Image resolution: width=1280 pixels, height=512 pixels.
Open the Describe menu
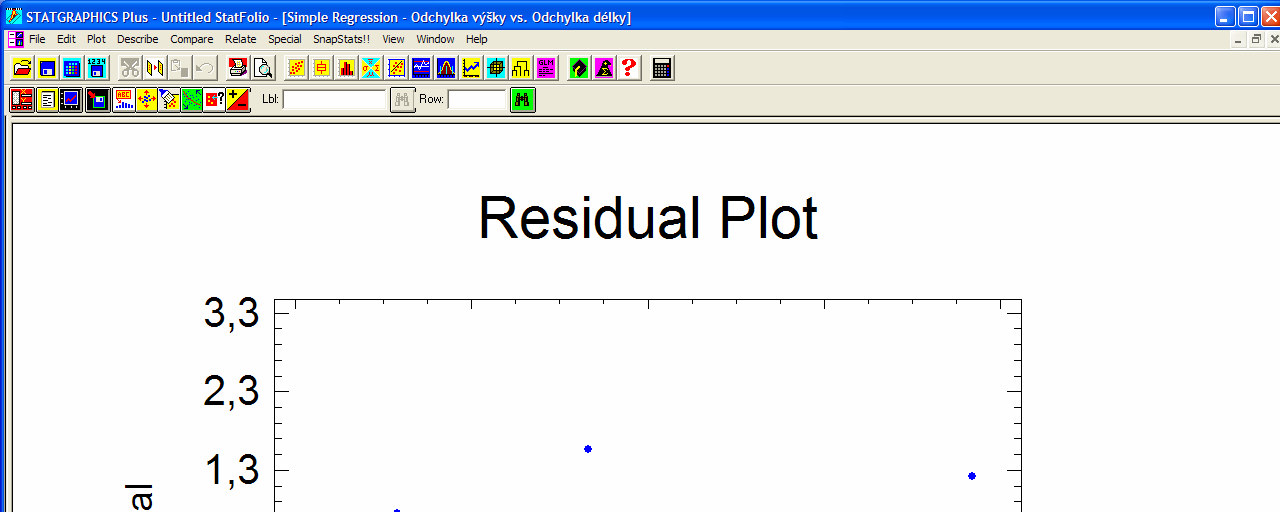138,39
